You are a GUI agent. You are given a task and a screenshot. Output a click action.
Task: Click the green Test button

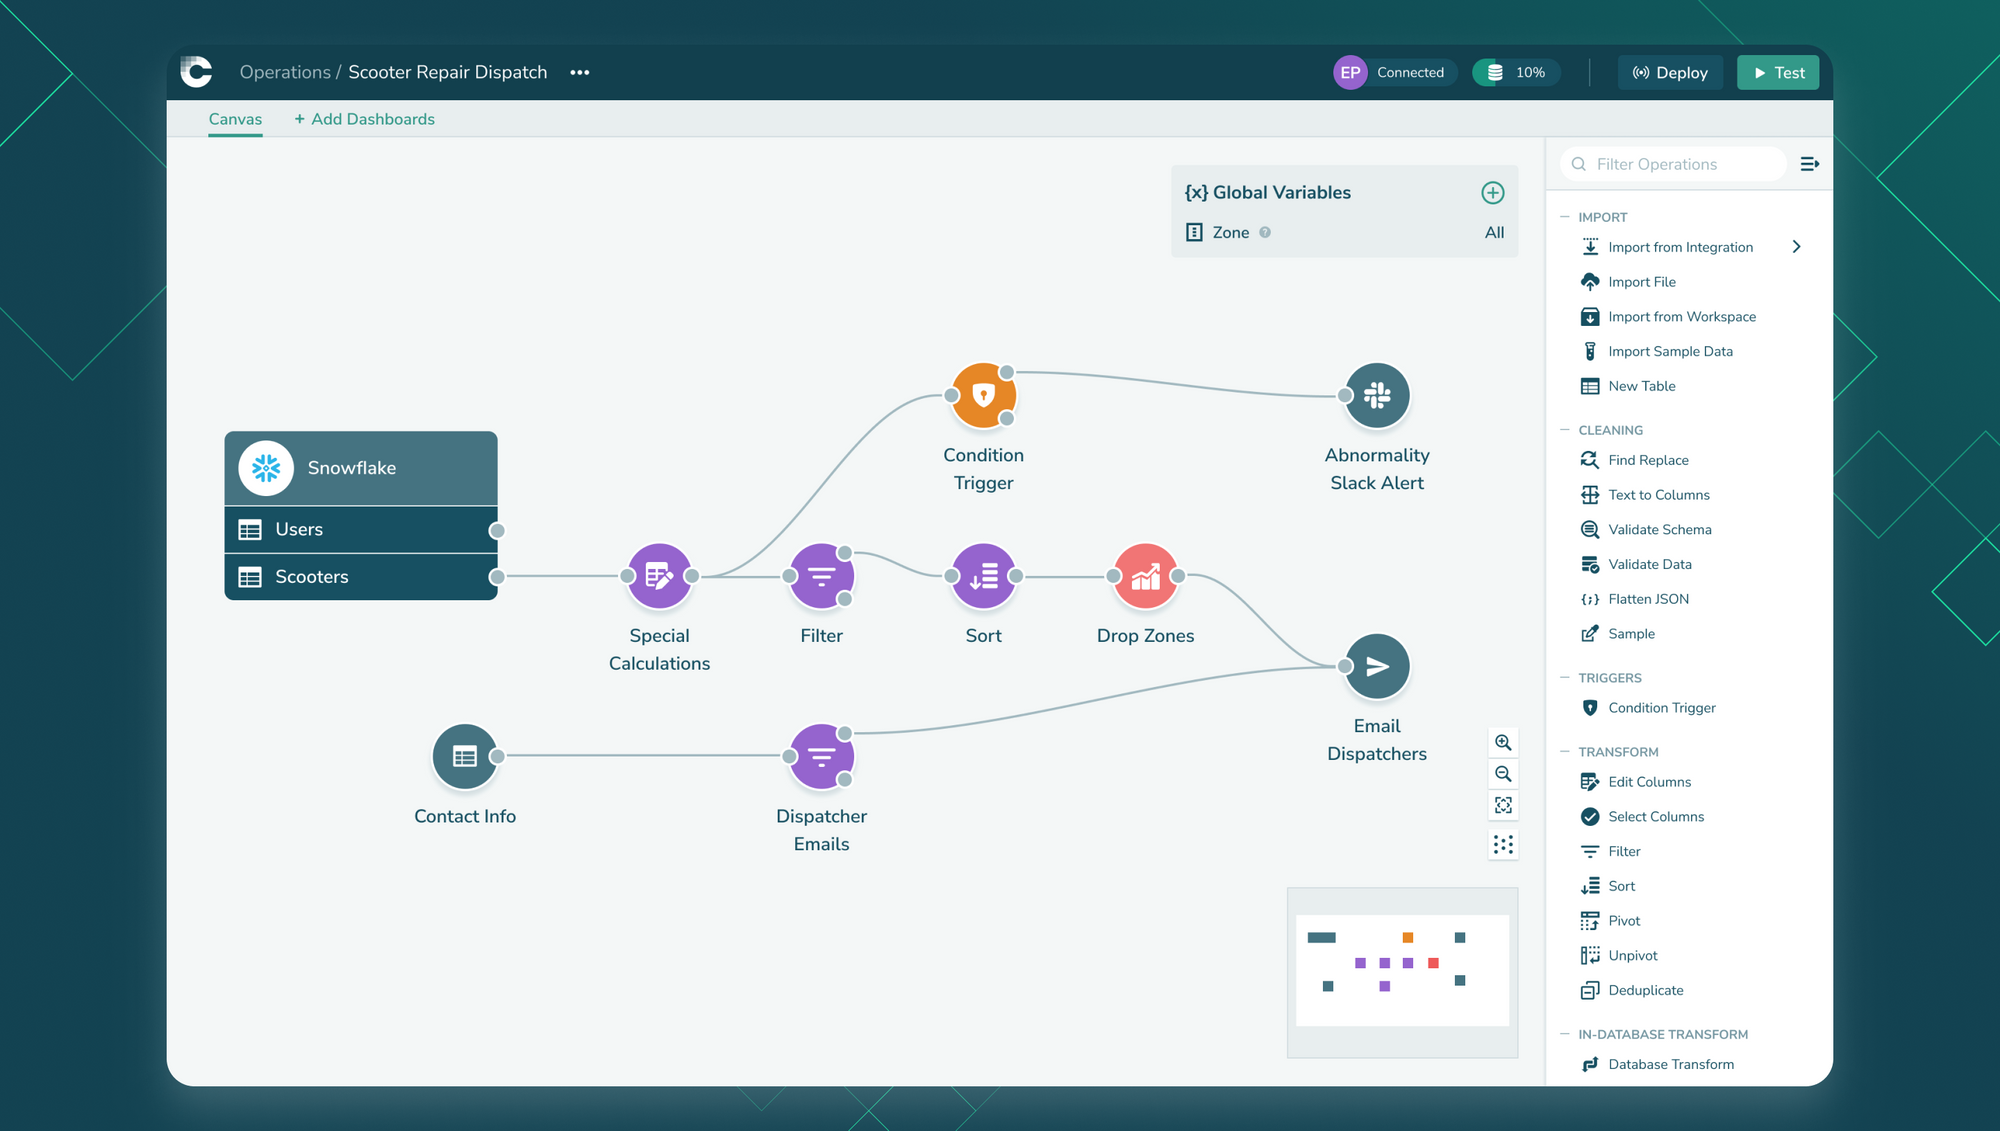click(1778, 73)
